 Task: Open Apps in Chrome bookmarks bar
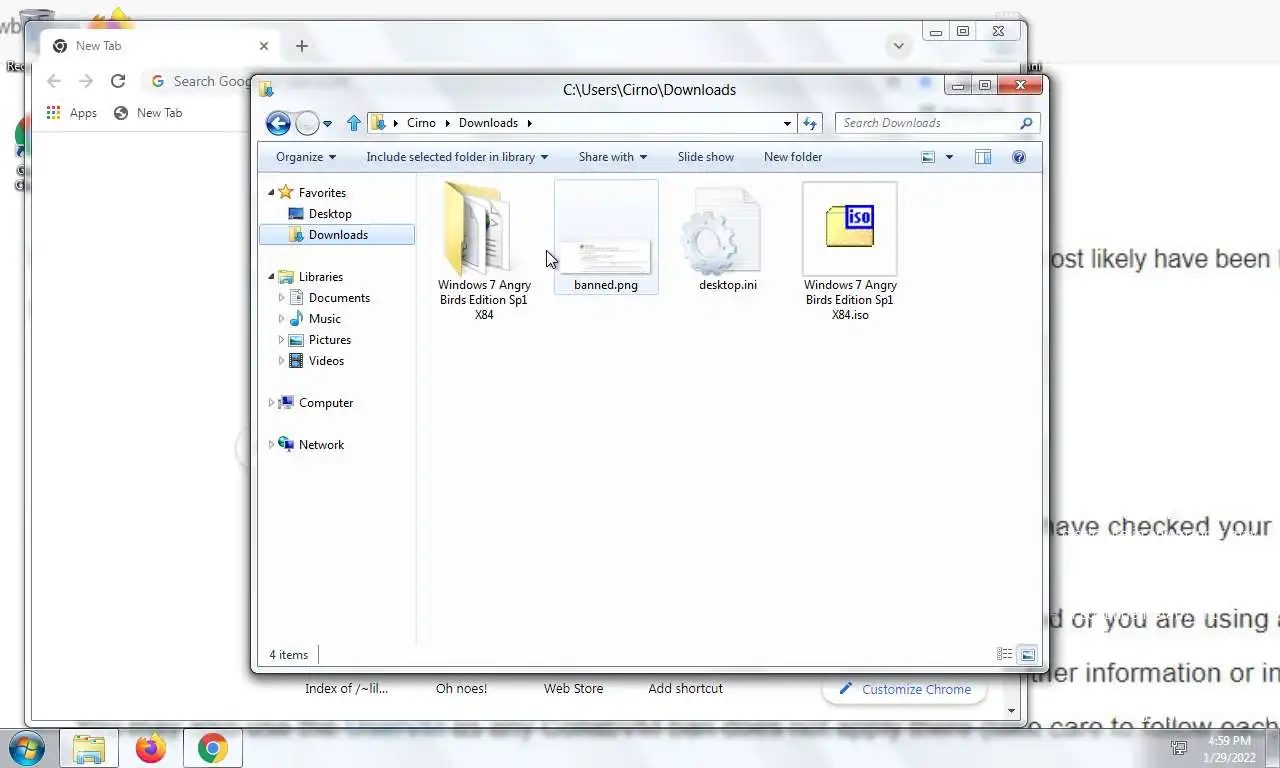72,113
